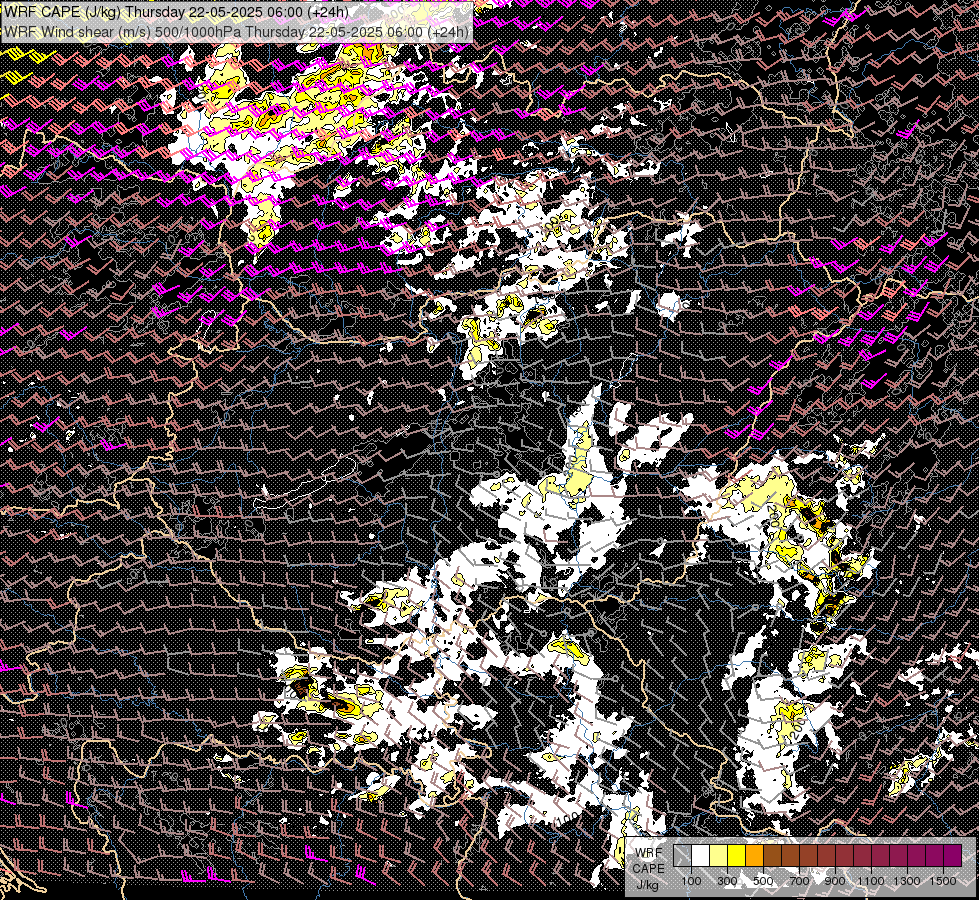Select the orange legend swatch
This screenshot has height=900, width=979.
755,855
